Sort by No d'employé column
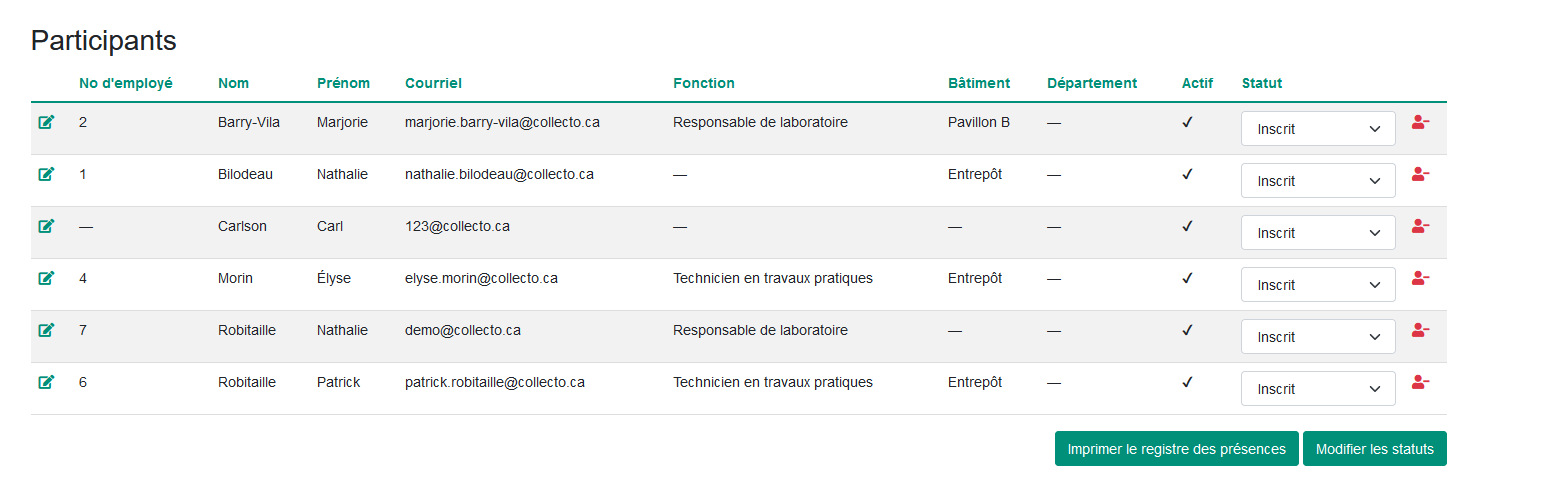 click(126, 83)
